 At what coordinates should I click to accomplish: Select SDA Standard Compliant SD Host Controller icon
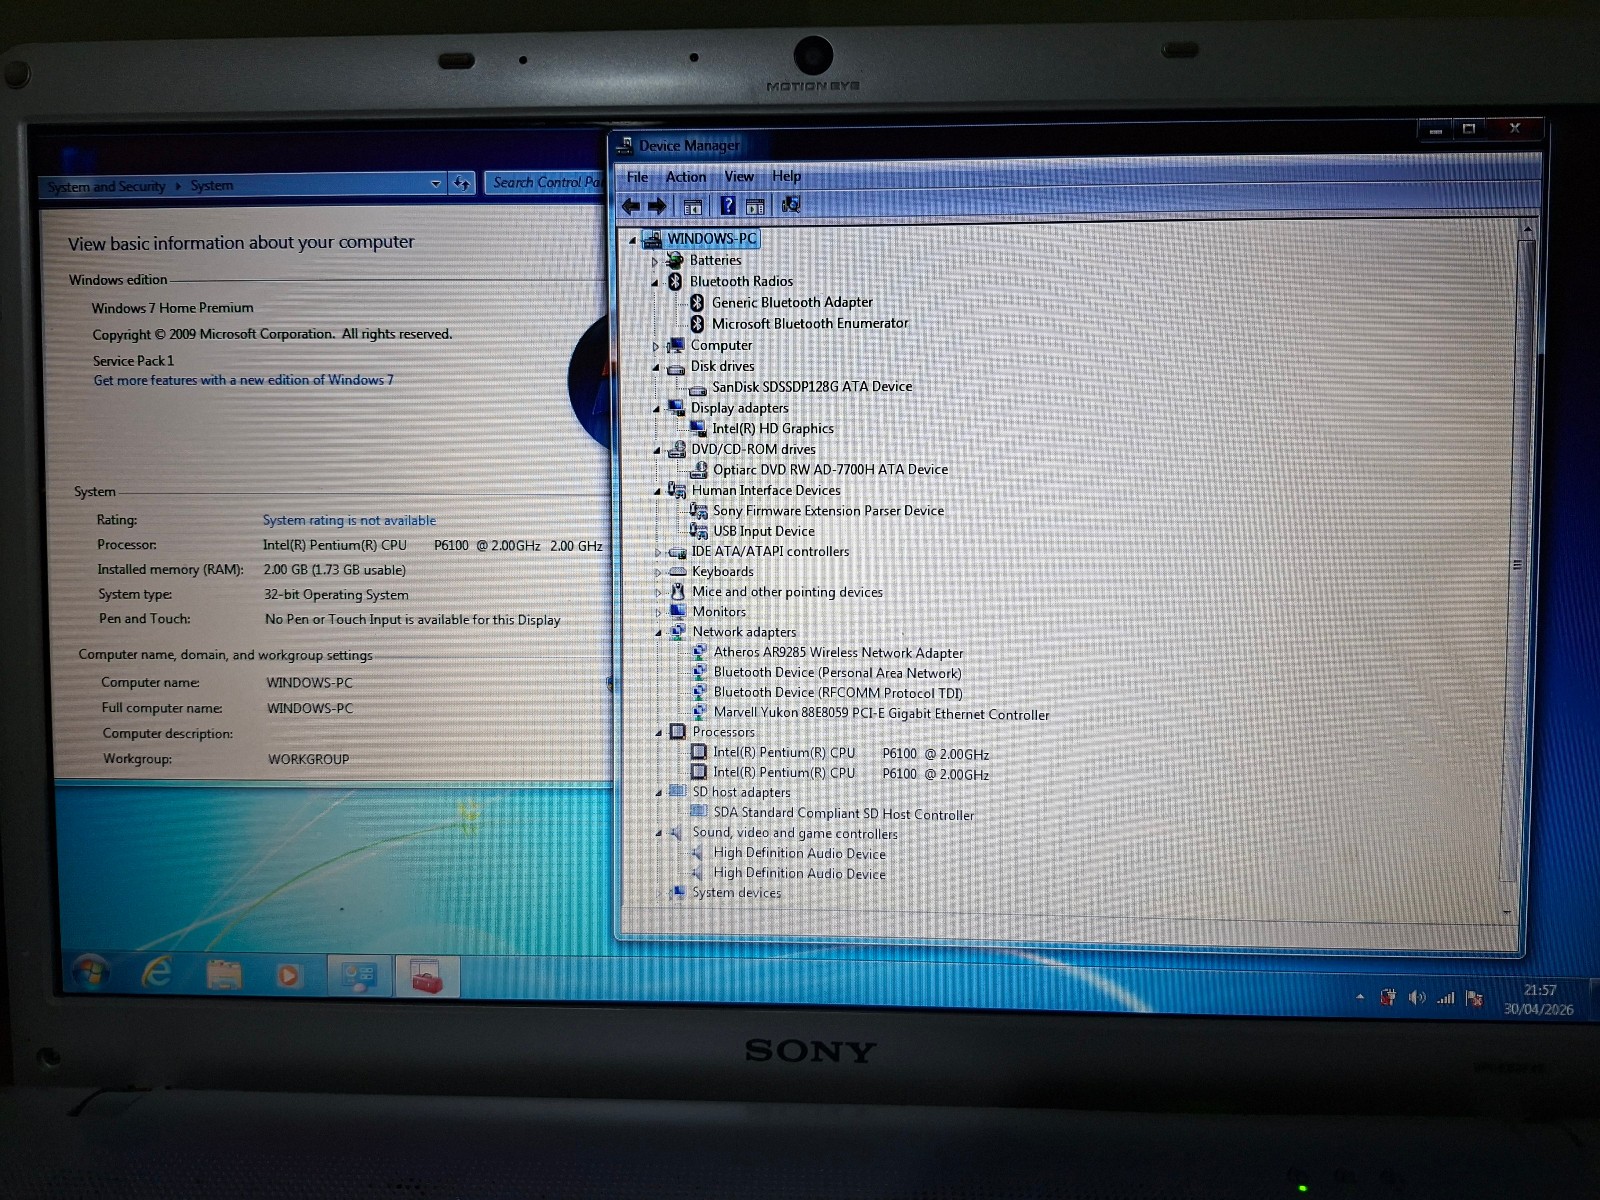699,812
